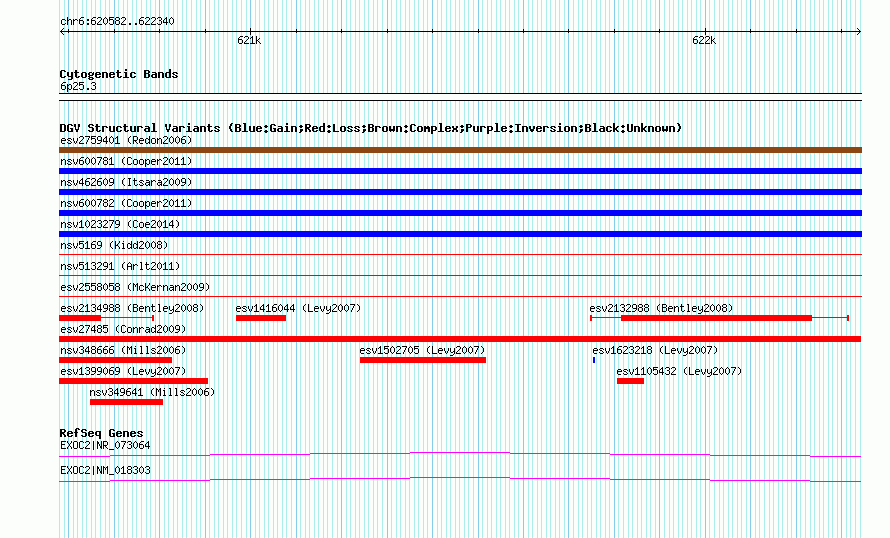Click the thin red nsv5169 line

tap(460, 254)
